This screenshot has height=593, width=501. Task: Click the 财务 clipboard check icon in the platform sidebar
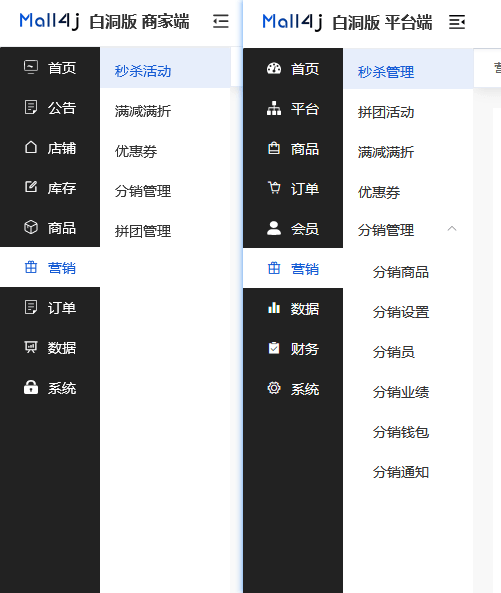pos(274,348)
